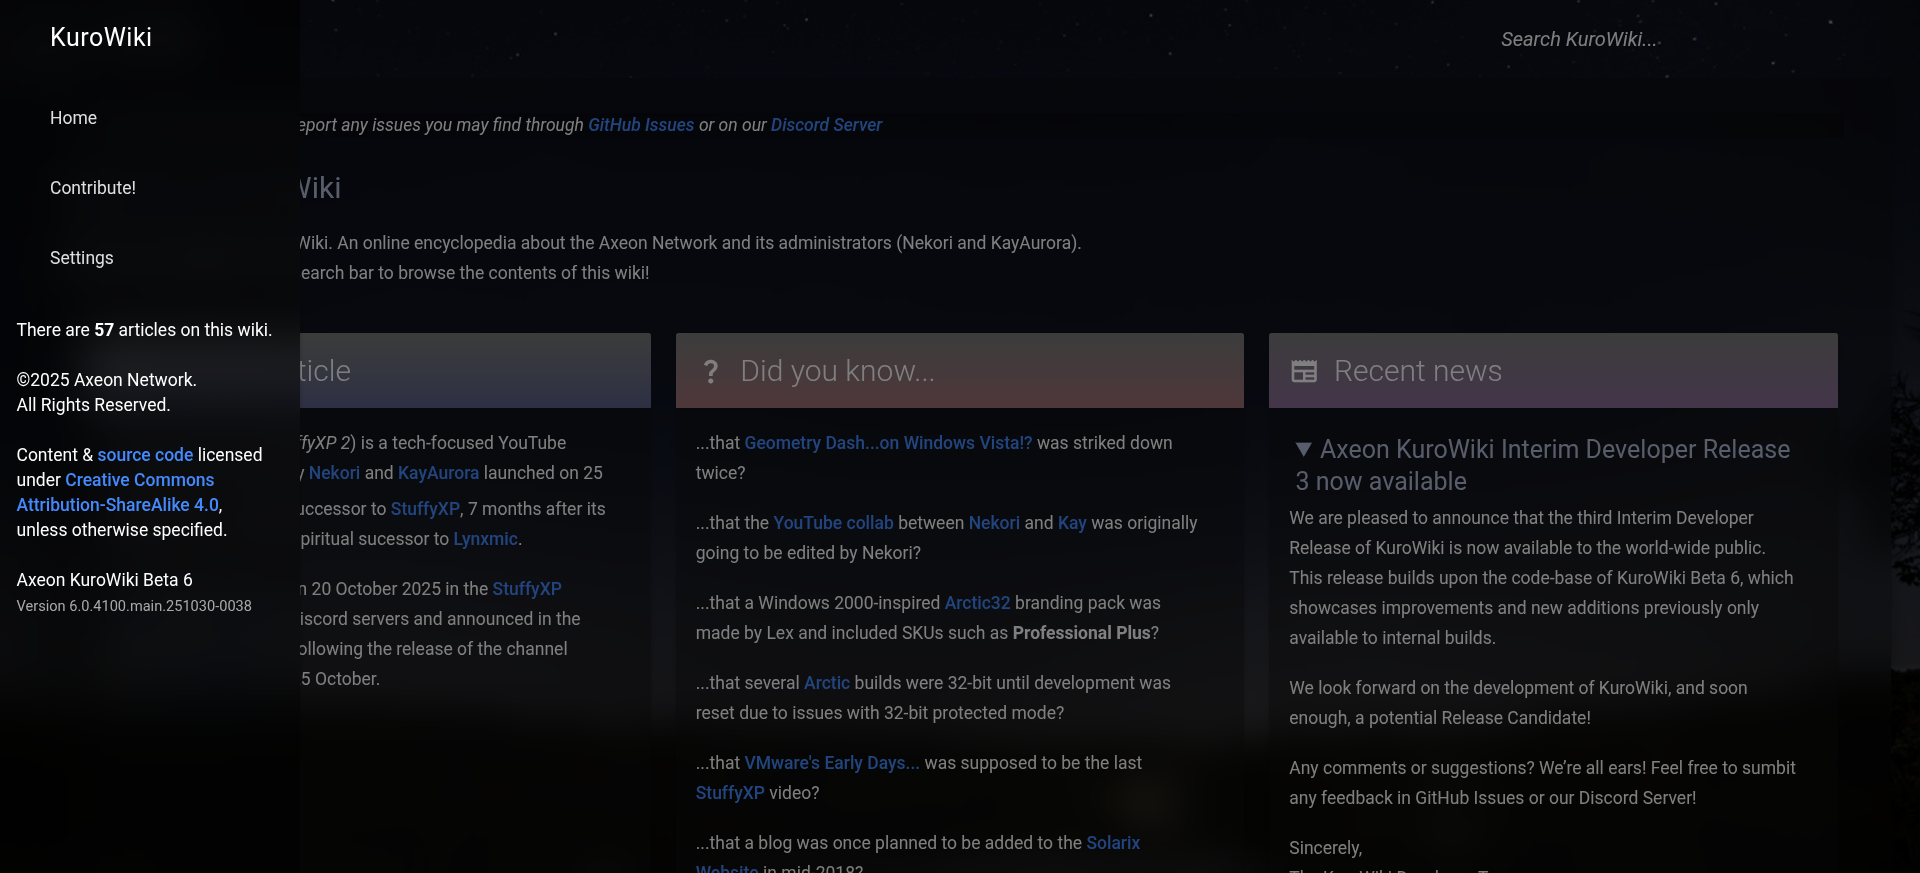Open the Arctic32 article link

tap(977, 603)
